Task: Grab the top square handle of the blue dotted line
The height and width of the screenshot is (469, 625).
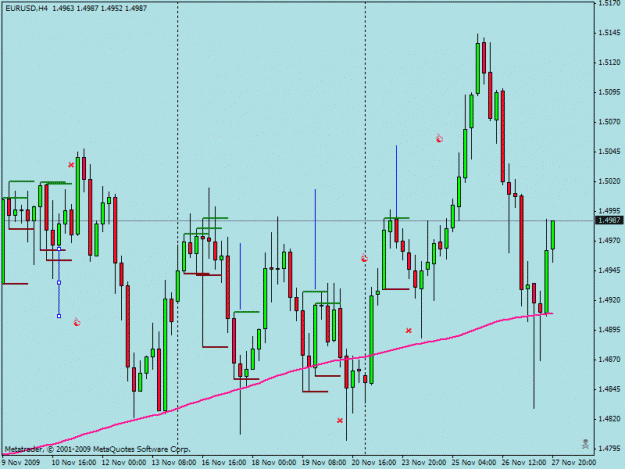Action: click(59, 249)
